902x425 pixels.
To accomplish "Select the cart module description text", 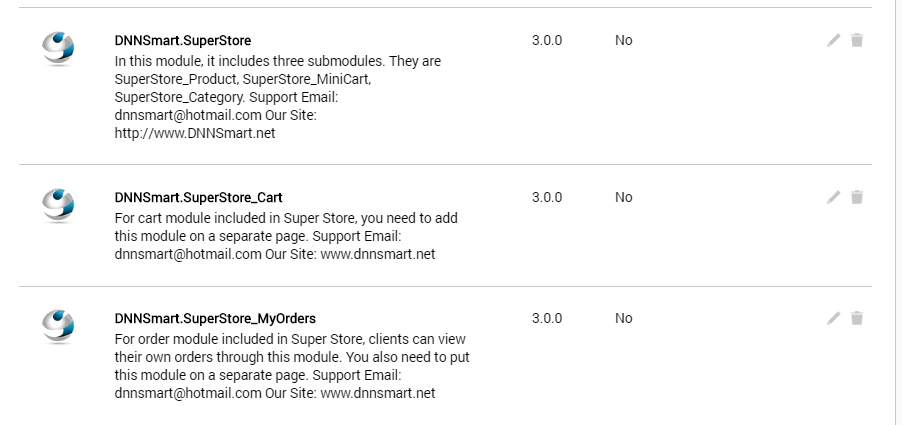I will [x=286, y=236].
